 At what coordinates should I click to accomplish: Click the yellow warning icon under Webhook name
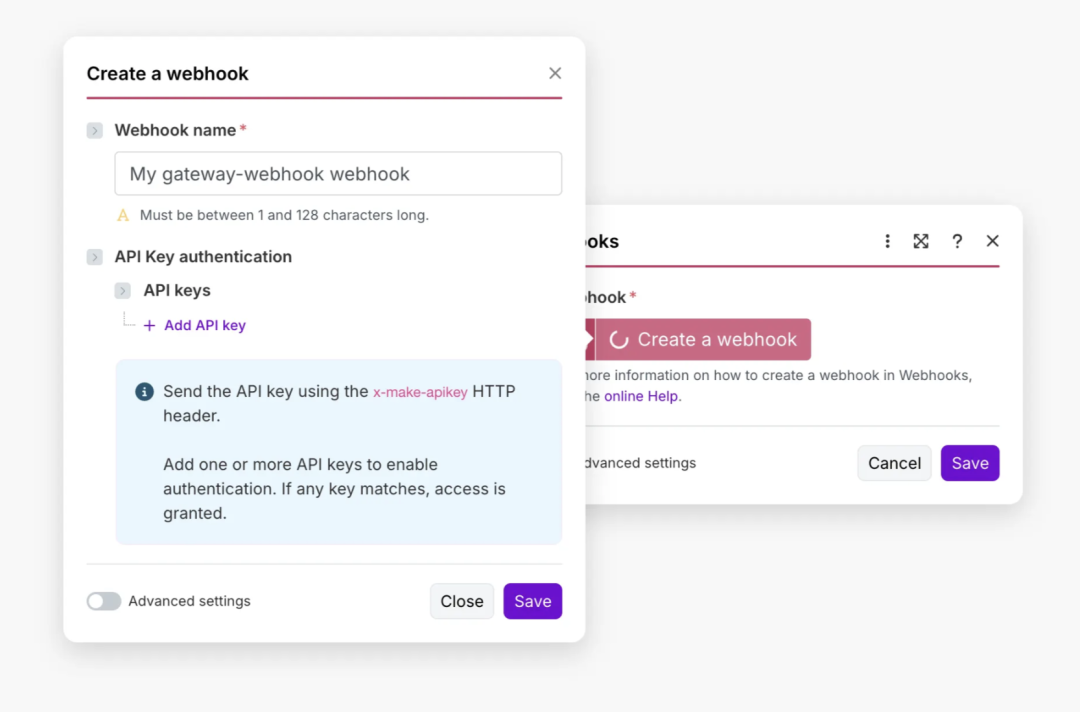pos(123,215)
